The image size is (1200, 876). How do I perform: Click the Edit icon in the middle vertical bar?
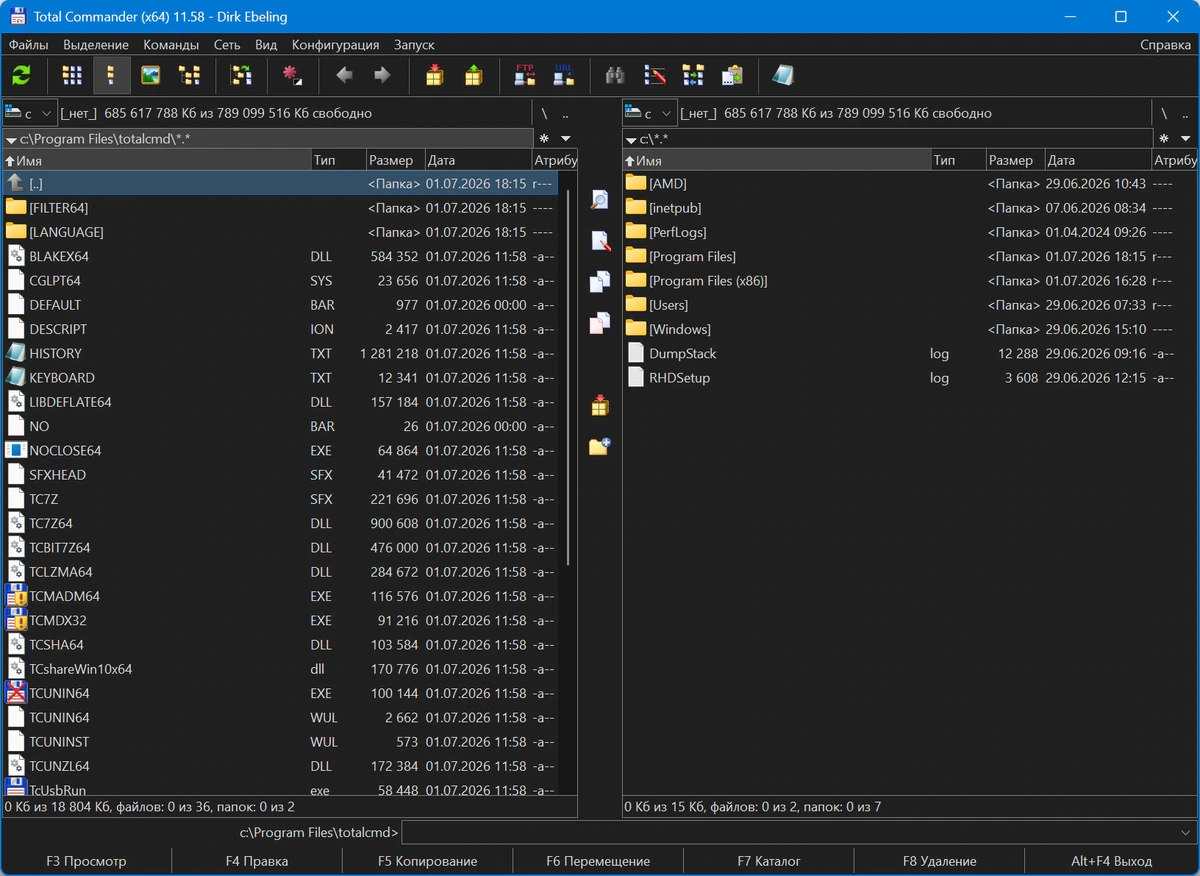point(599,241)
